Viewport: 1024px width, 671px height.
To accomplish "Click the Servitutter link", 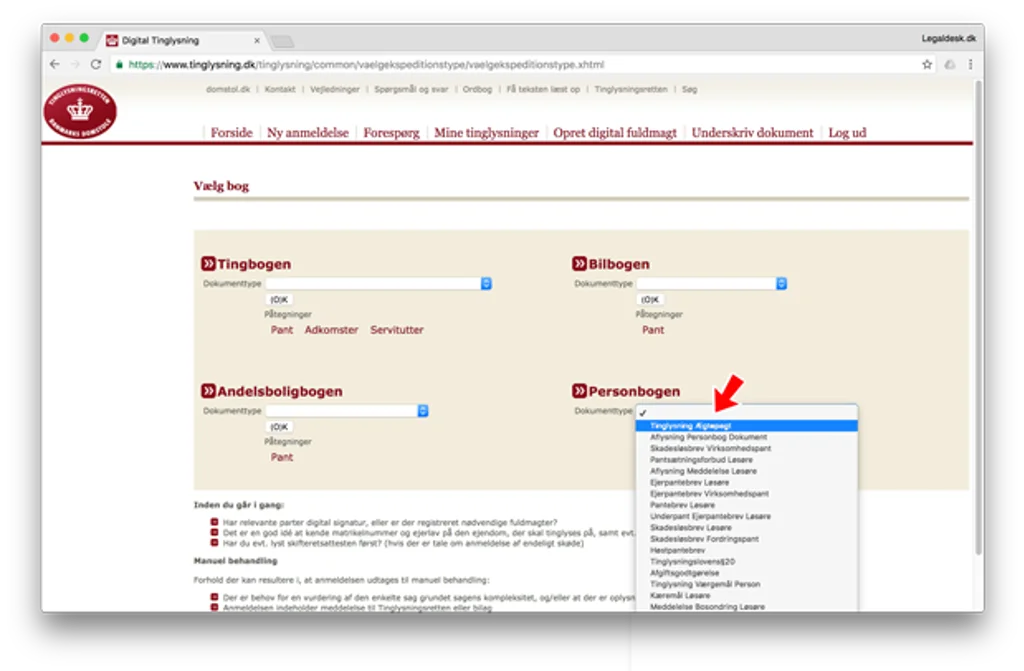I will 396,330.
